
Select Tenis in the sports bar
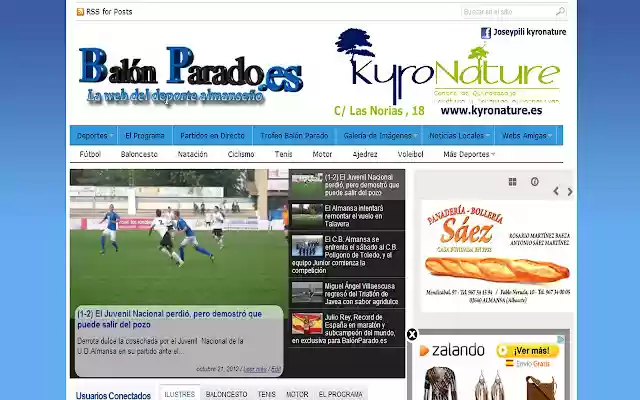(x=283, y=154)
